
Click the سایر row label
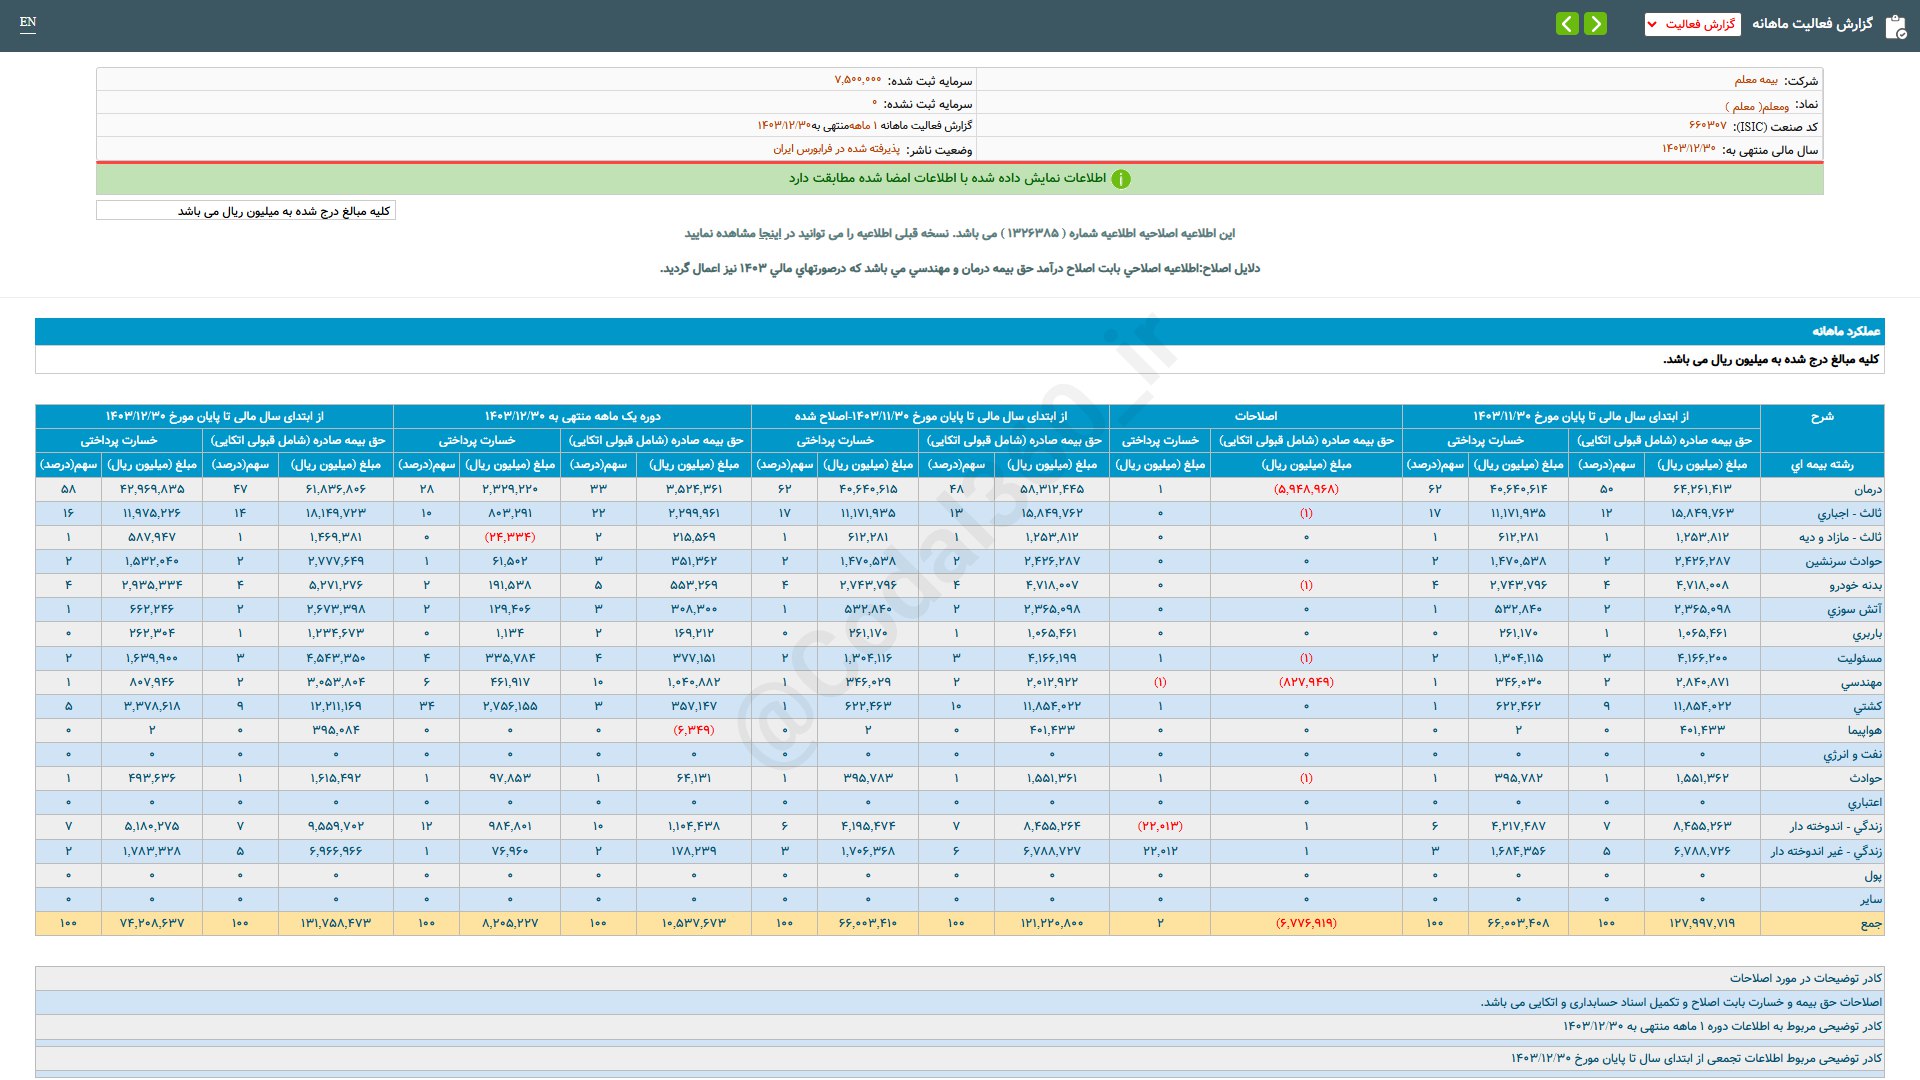tap(1870, 899)
